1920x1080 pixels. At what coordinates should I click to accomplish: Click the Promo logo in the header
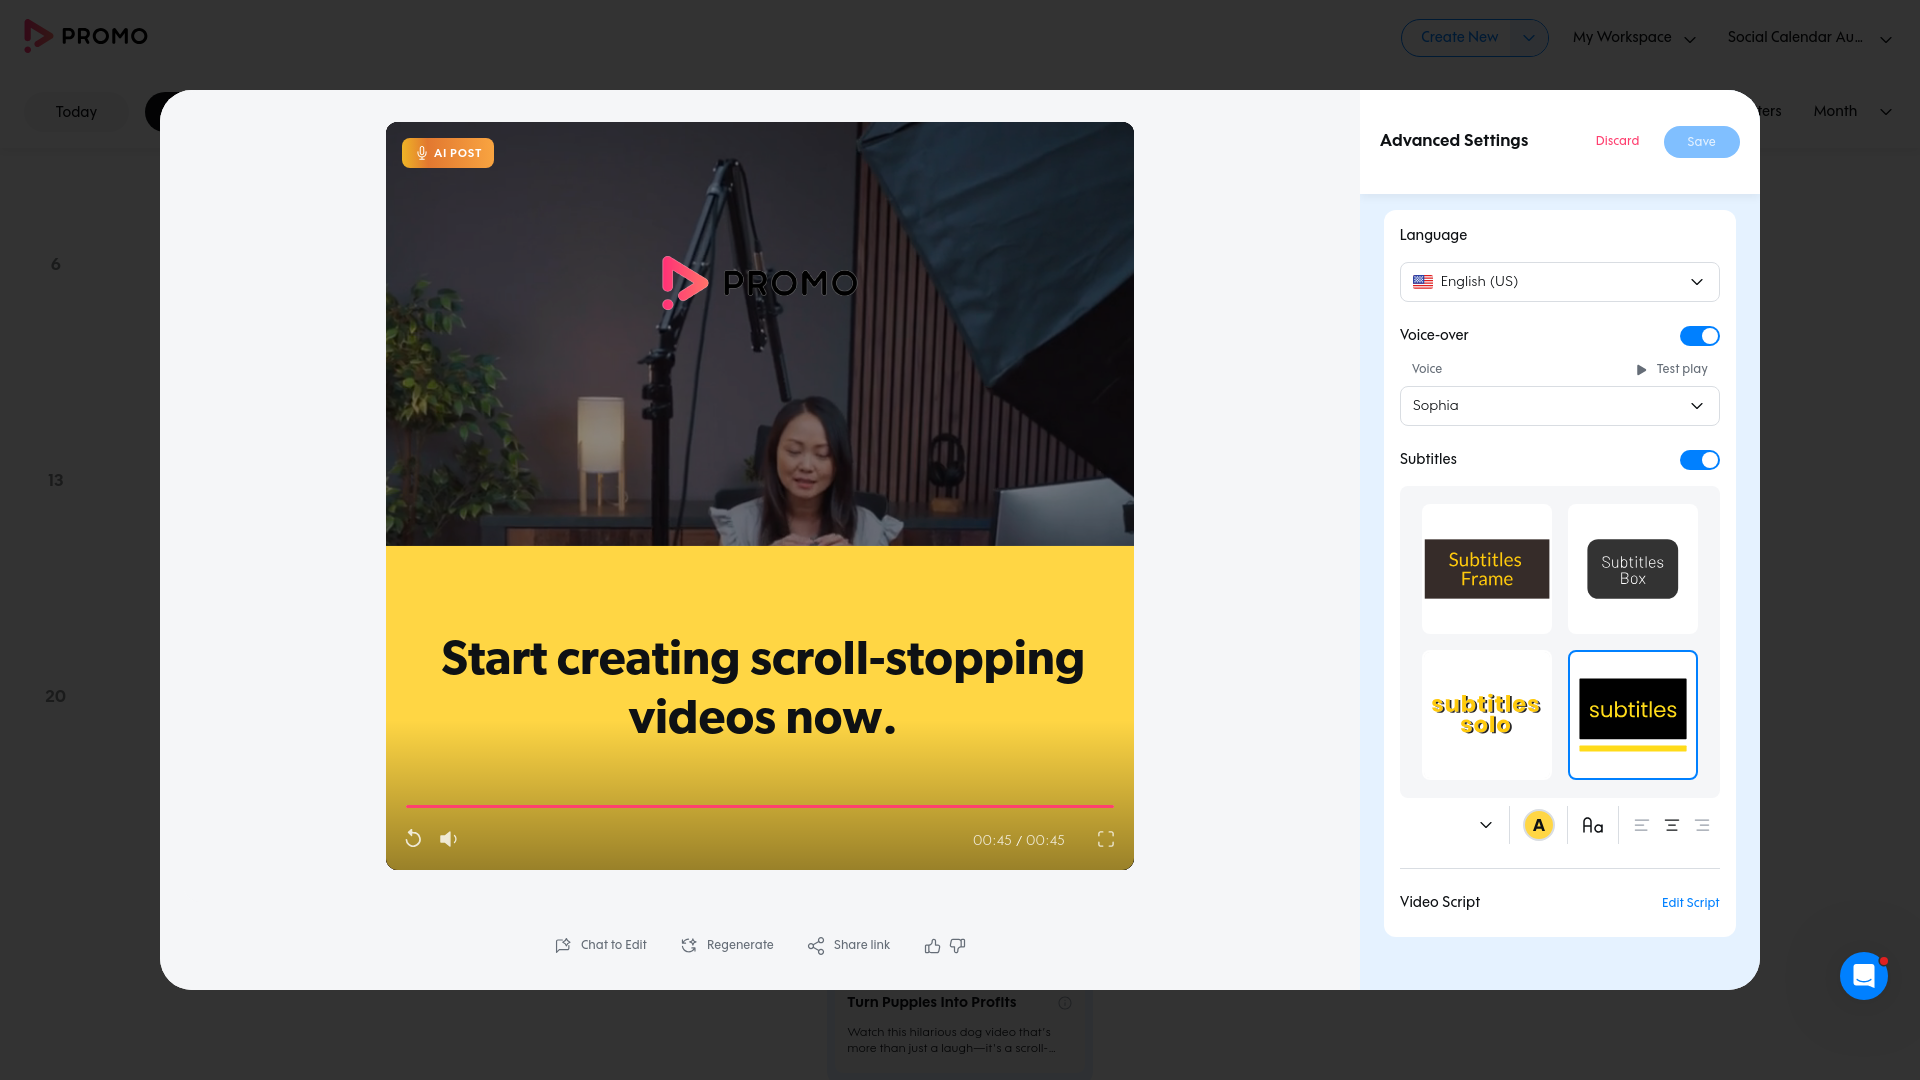[x=86, y=36]
